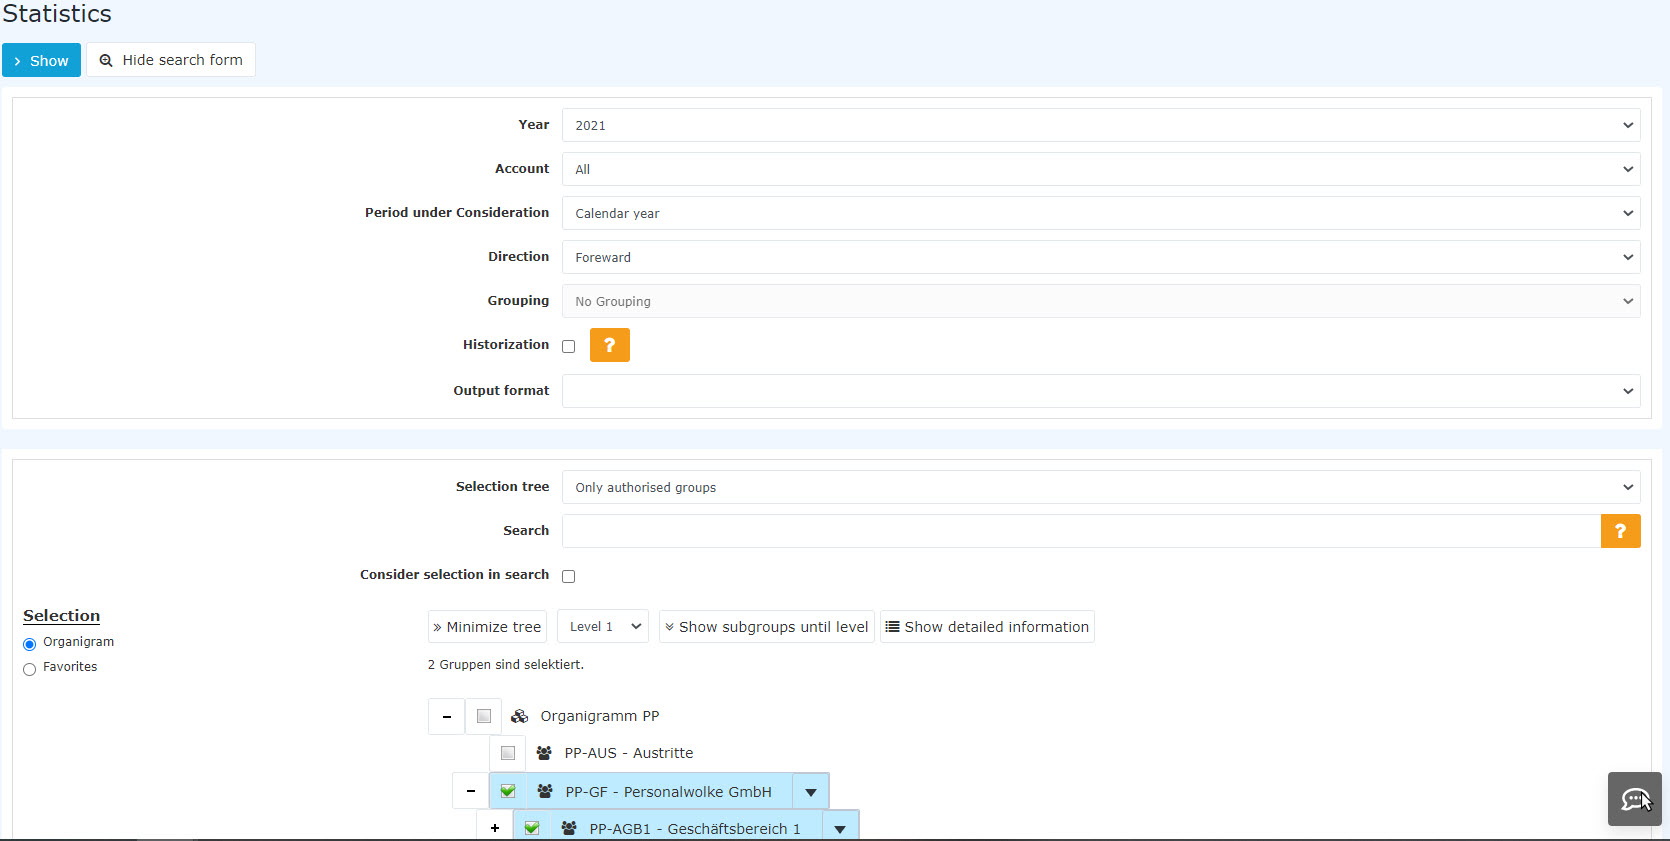Click '2 Gruppen sind selektiert.' text

pyautogui.click(x=506, y=665)
